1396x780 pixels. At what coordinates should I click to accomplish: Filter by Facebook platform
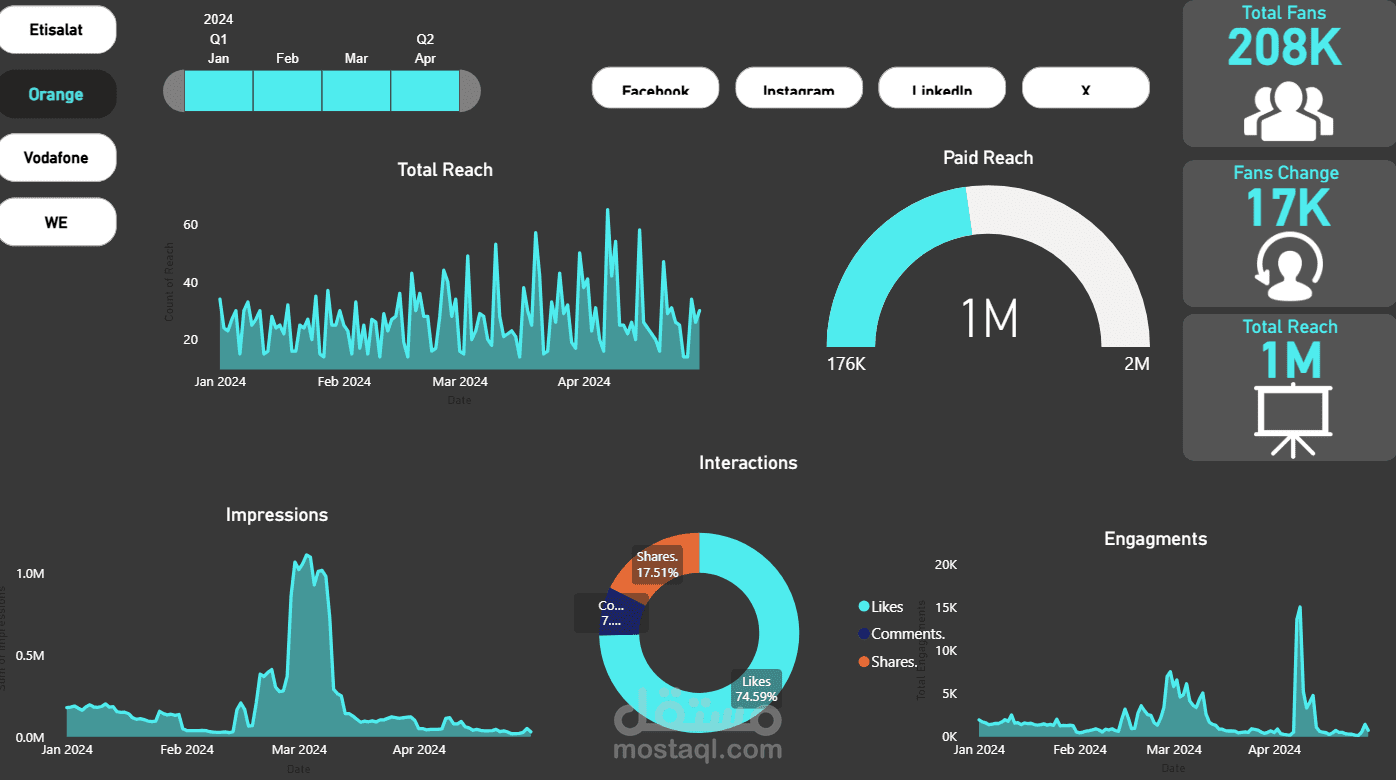pyautogui.click(x=655, y=88)
